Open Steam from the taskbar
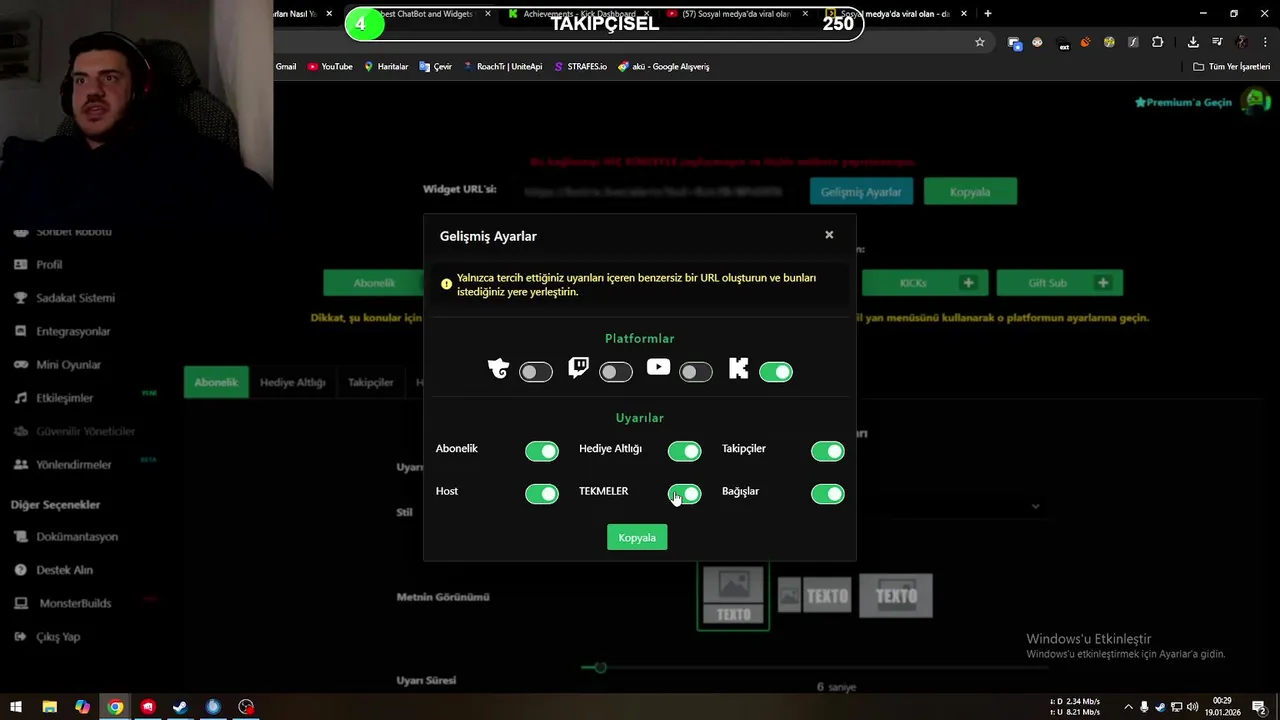The width and height of the screenshot is (1280, 720). (180, 707)
